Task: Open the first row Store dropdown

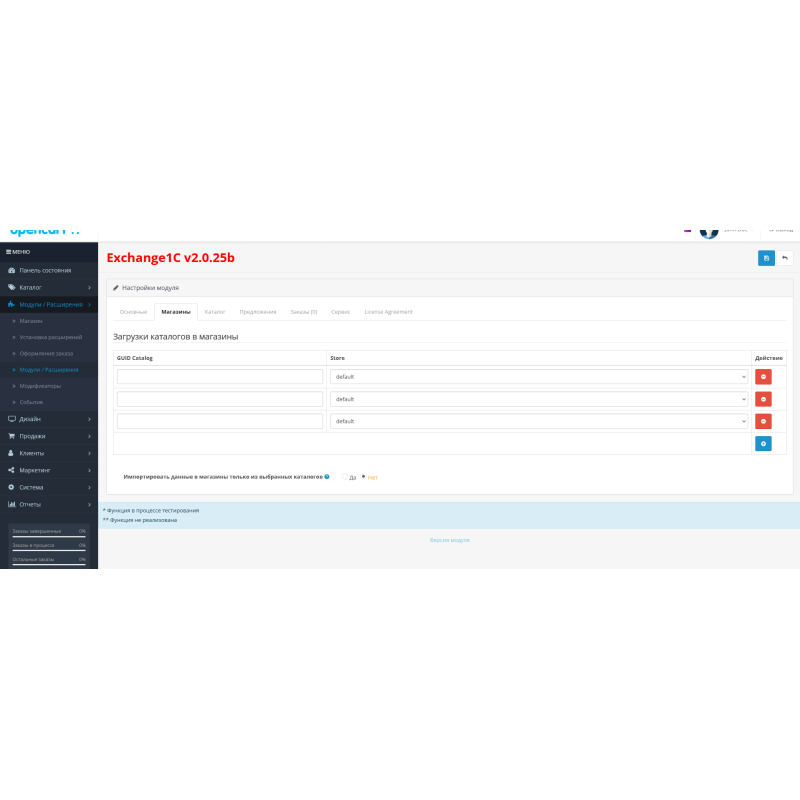Action: click(x=539, y=377)
